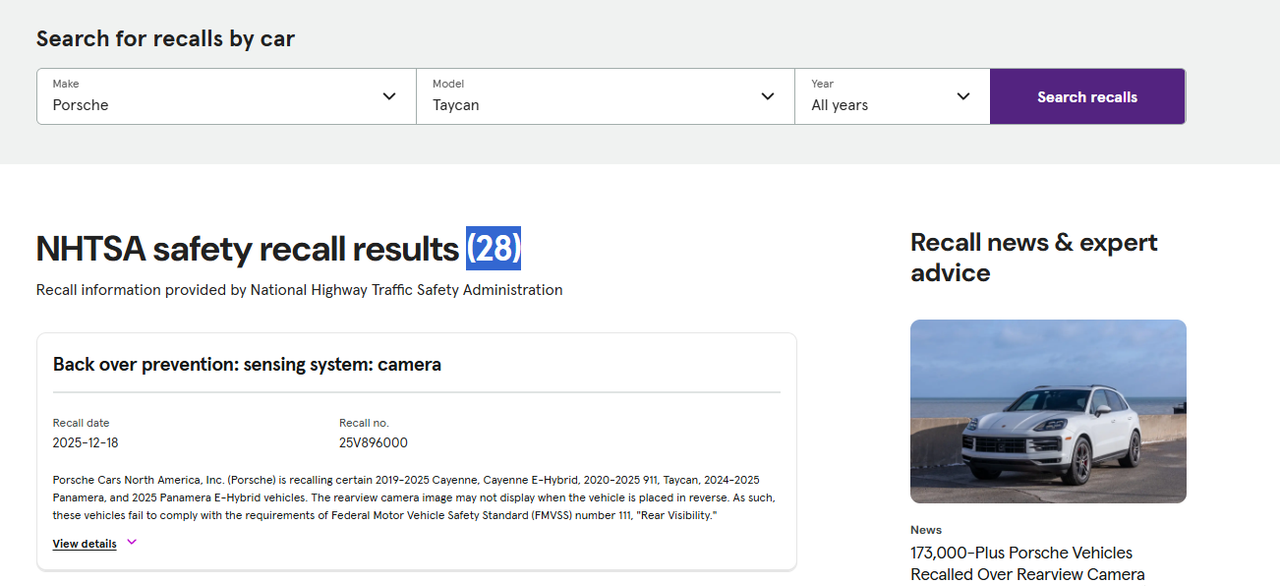Expand the chevron next to View details

(x=131, y=543)
